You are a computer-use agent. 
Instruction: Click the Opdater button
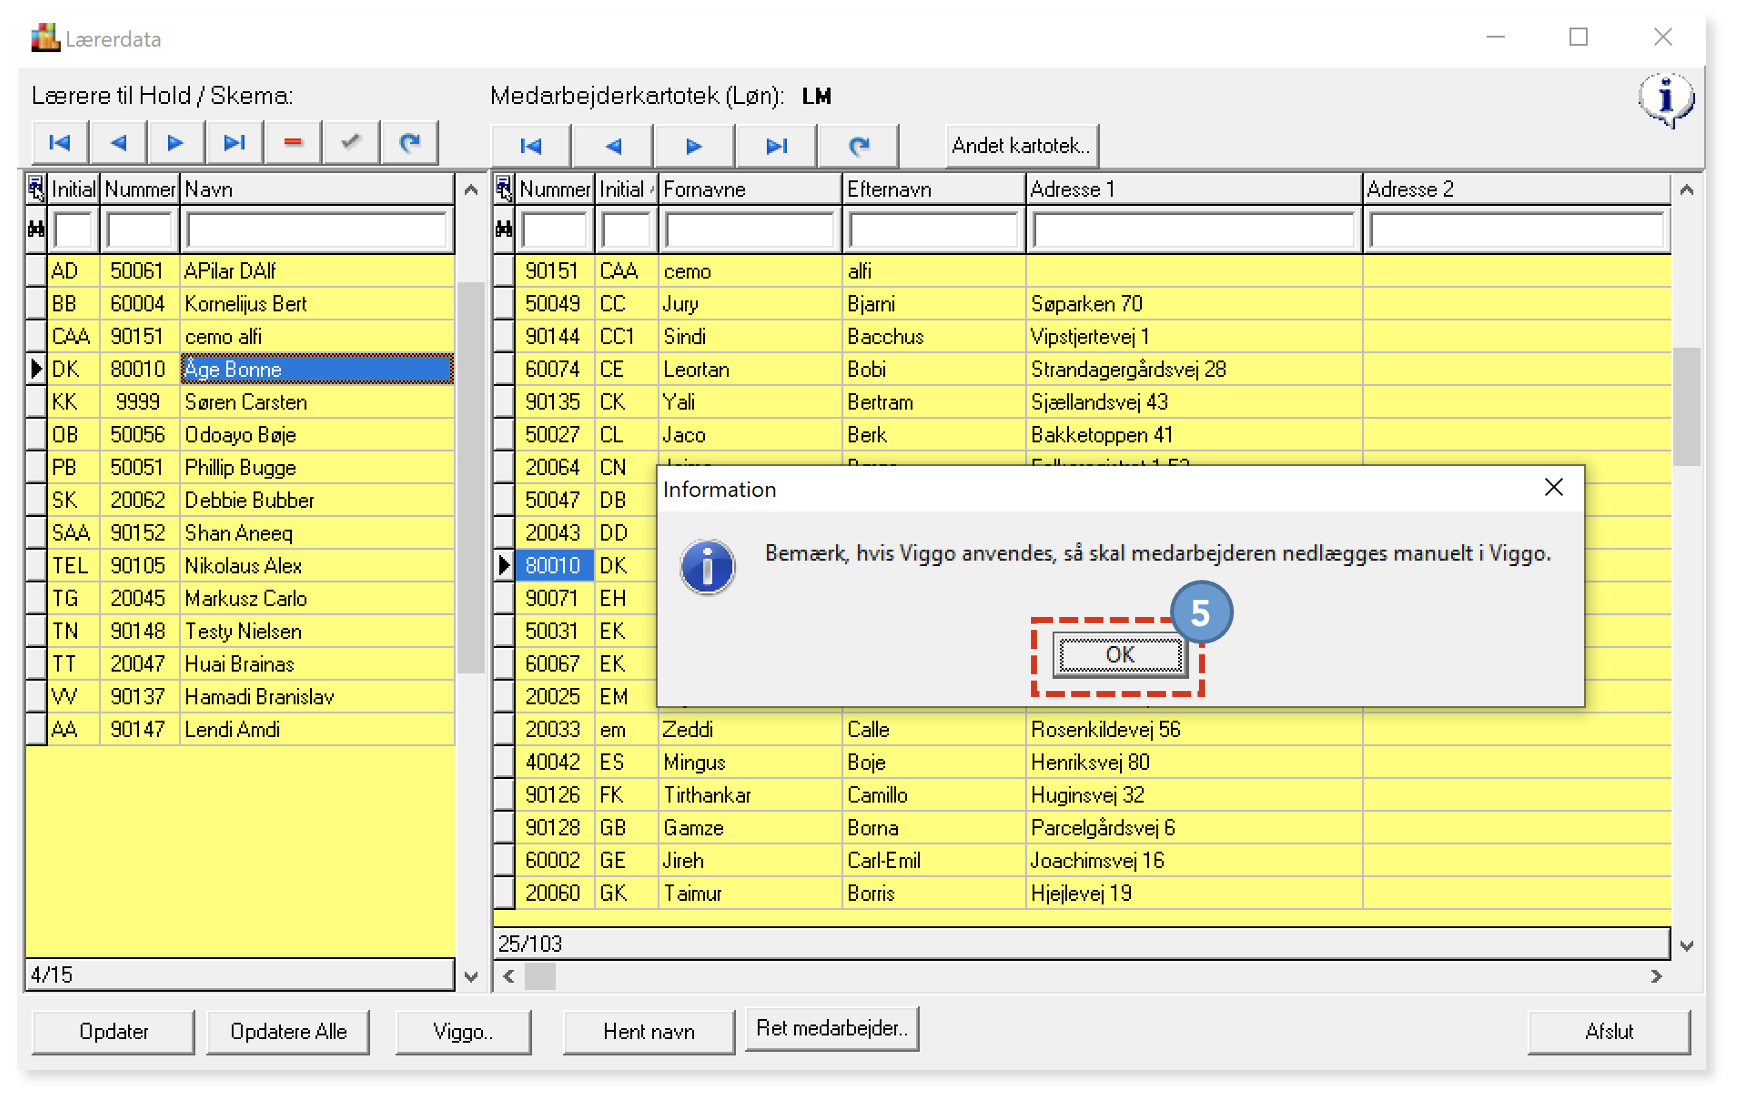pyautogui.click(x=113, y=1032)
